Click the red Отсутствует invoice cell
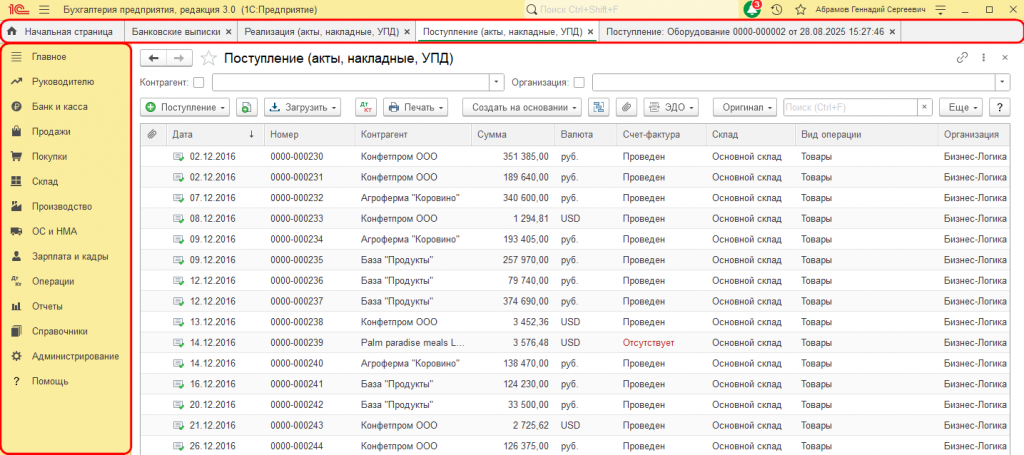1024x455 pixels. (648, 343)
